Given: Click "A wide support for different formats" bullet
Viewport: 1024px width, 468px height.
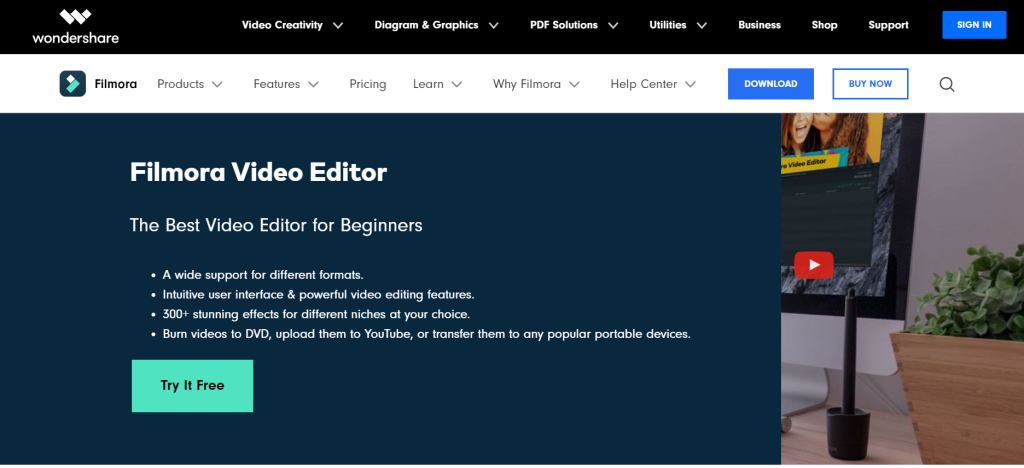Looking at the screenshot, I should pos(263,275).
